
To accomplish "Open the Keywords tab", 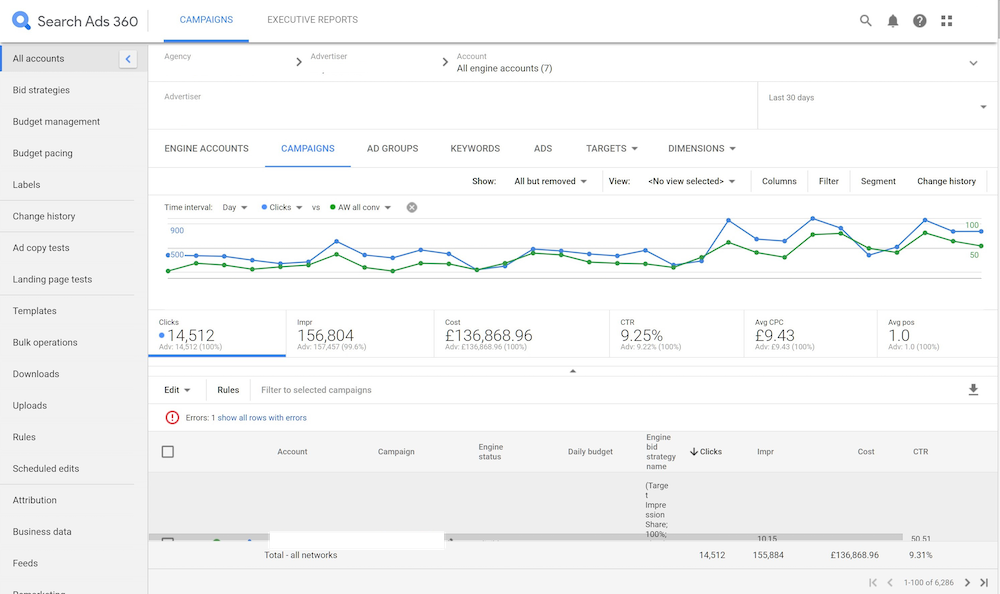I will click(x=475, y=149).
